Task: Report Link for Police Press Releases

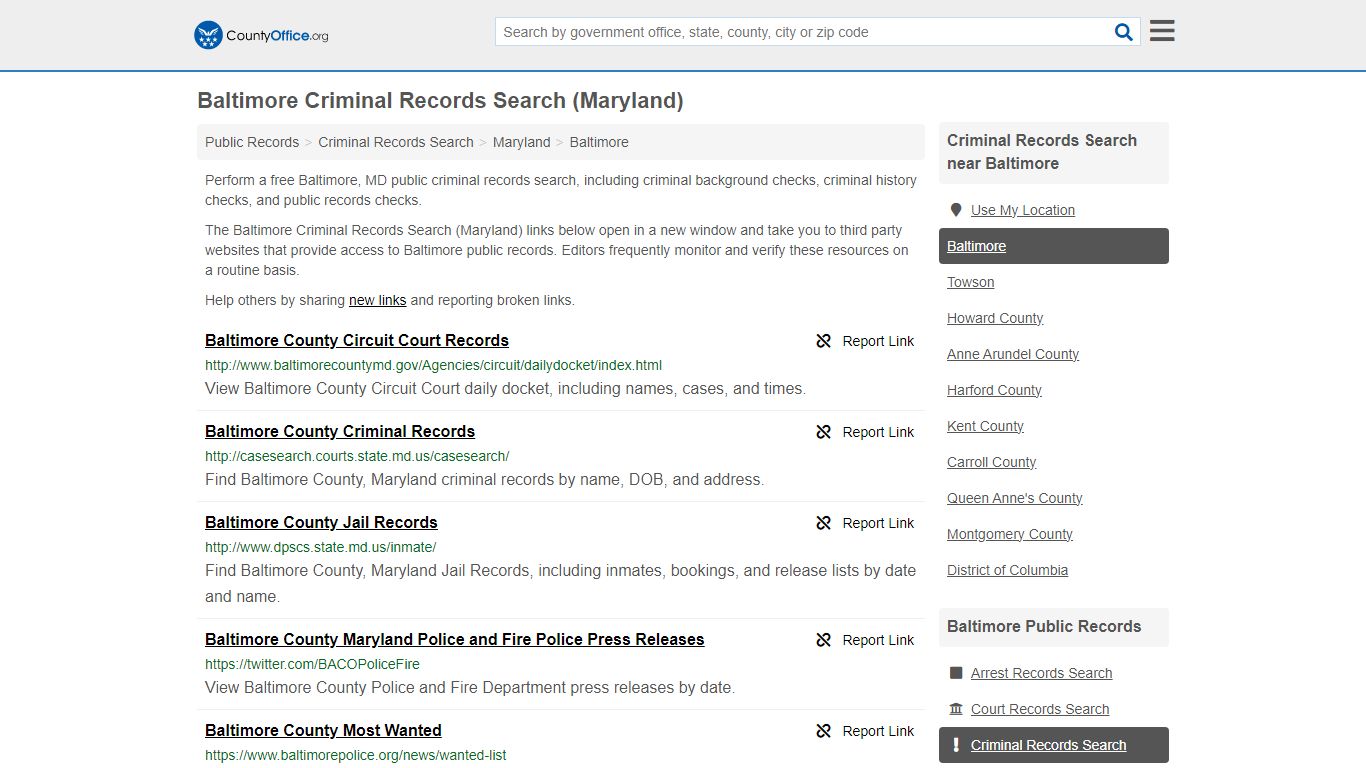Action: pos(878,640)
